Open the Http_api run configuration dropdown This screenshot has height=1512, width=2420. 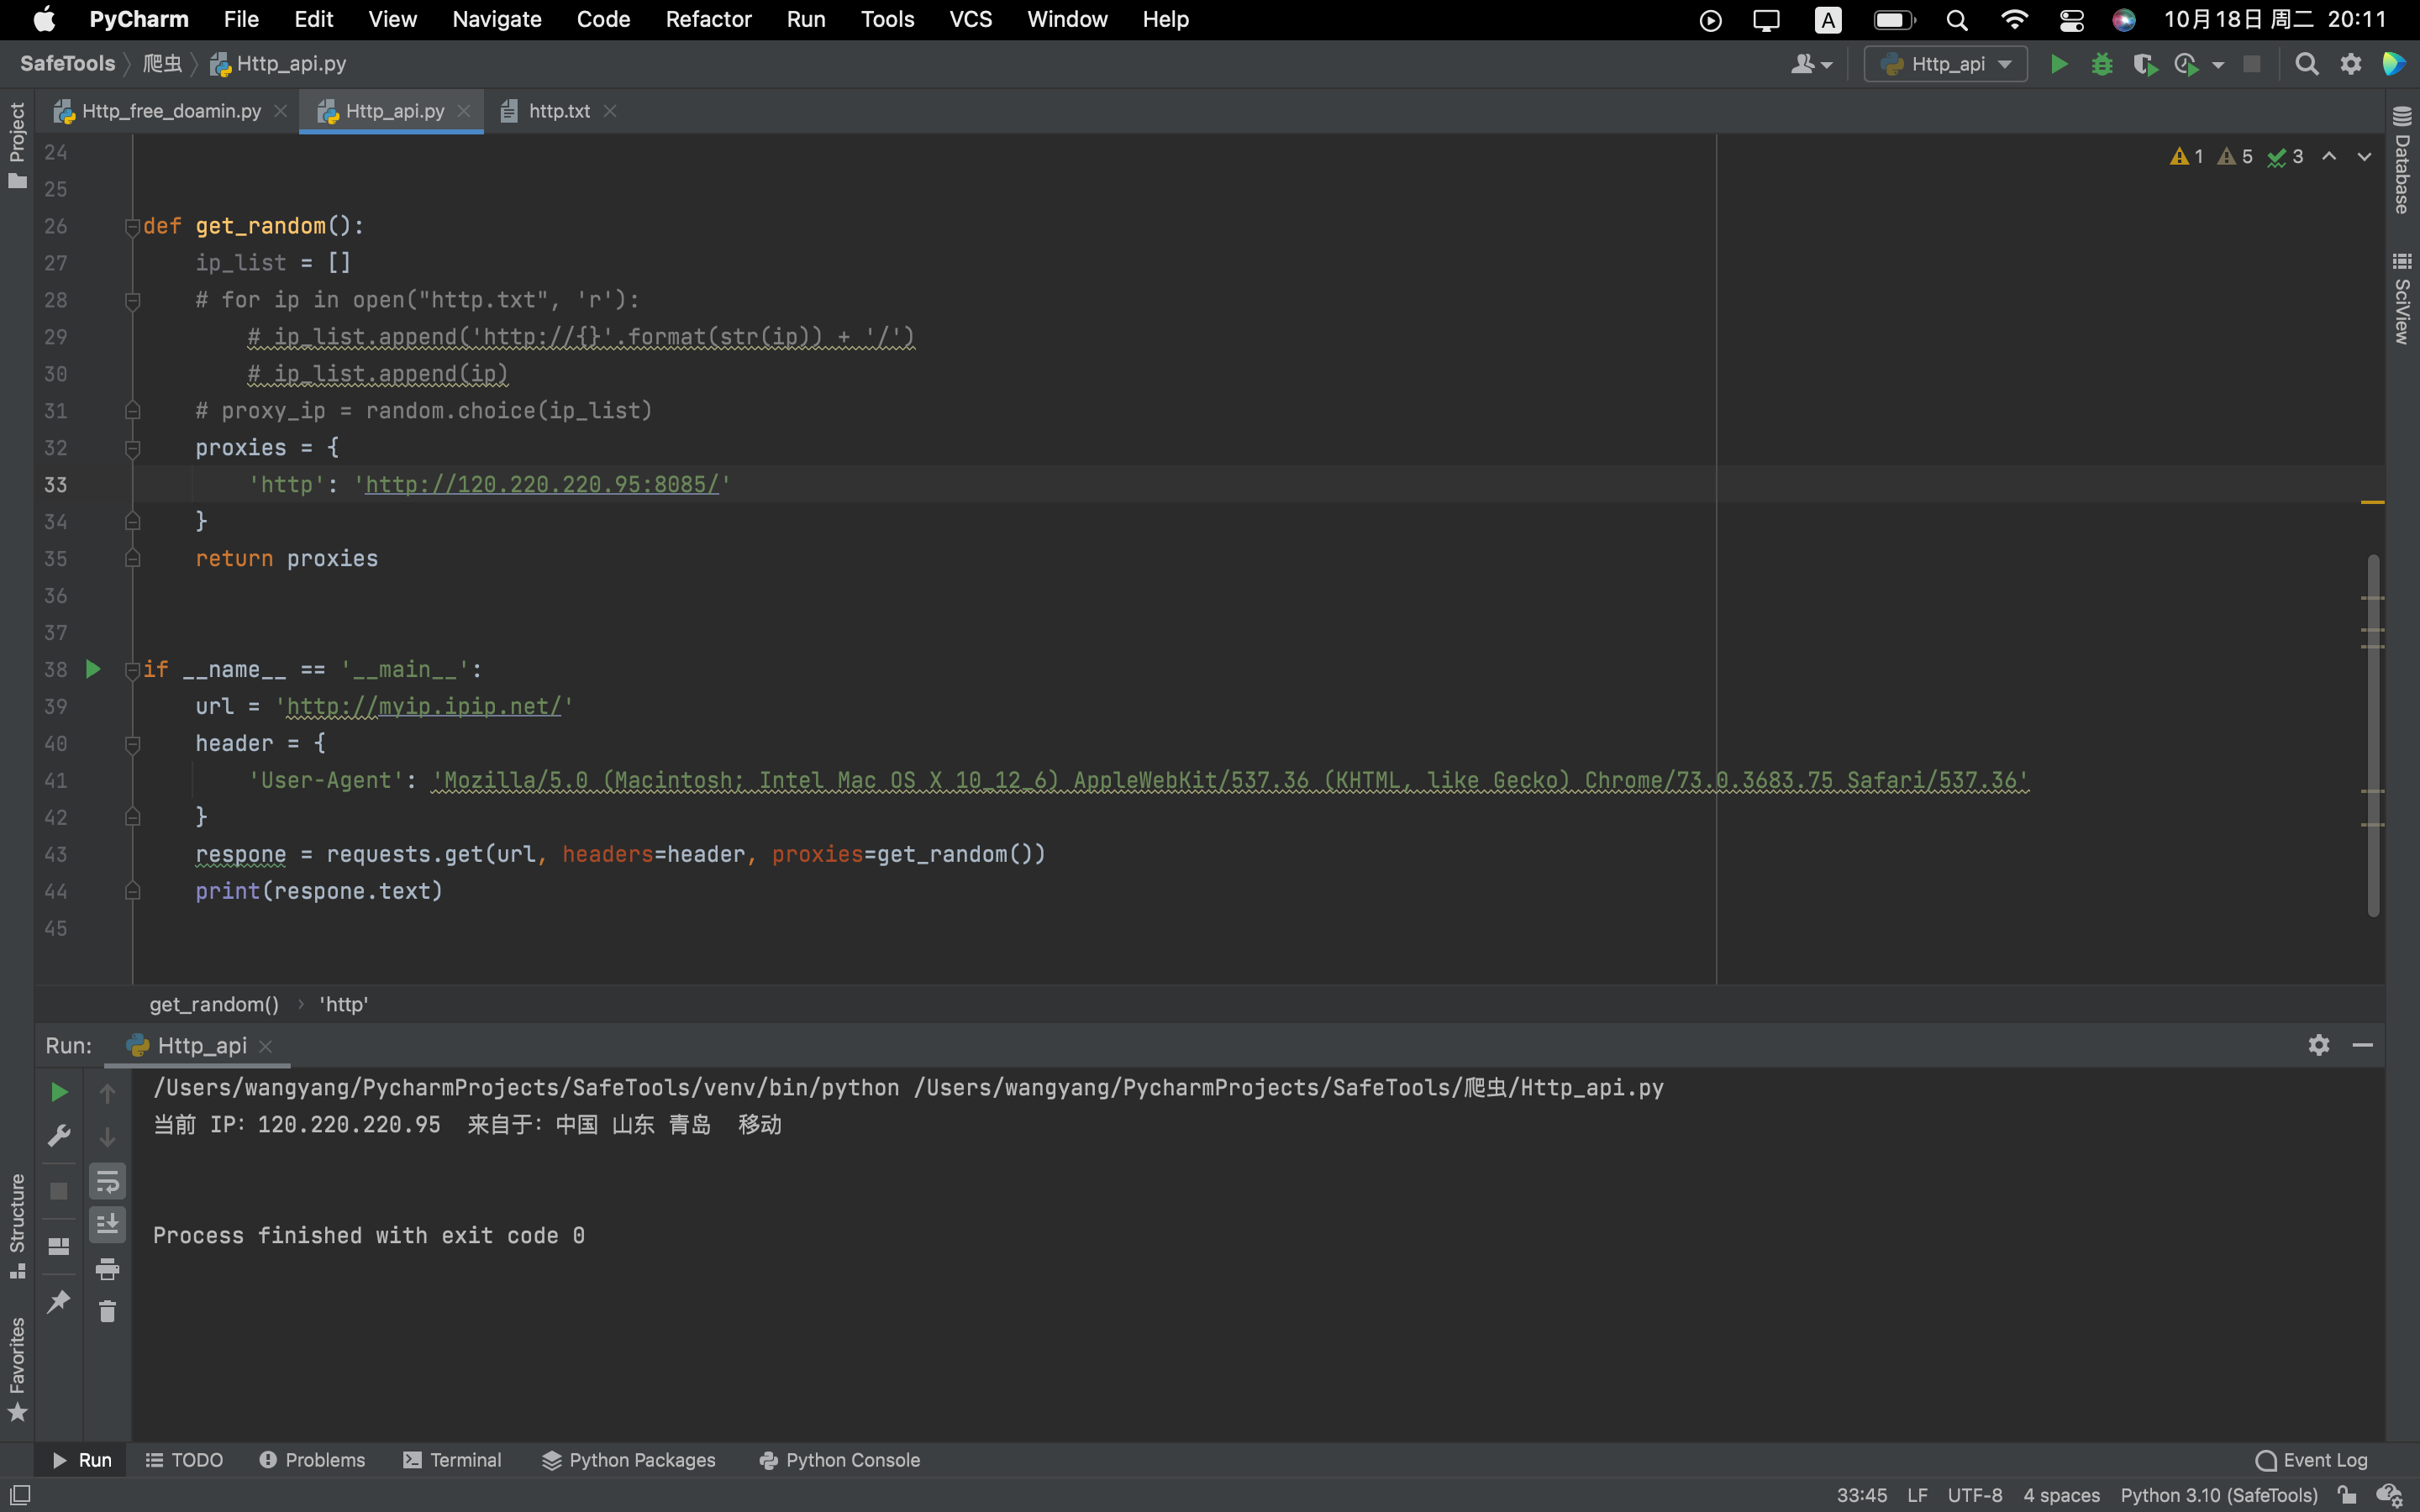pos(1945,64)
